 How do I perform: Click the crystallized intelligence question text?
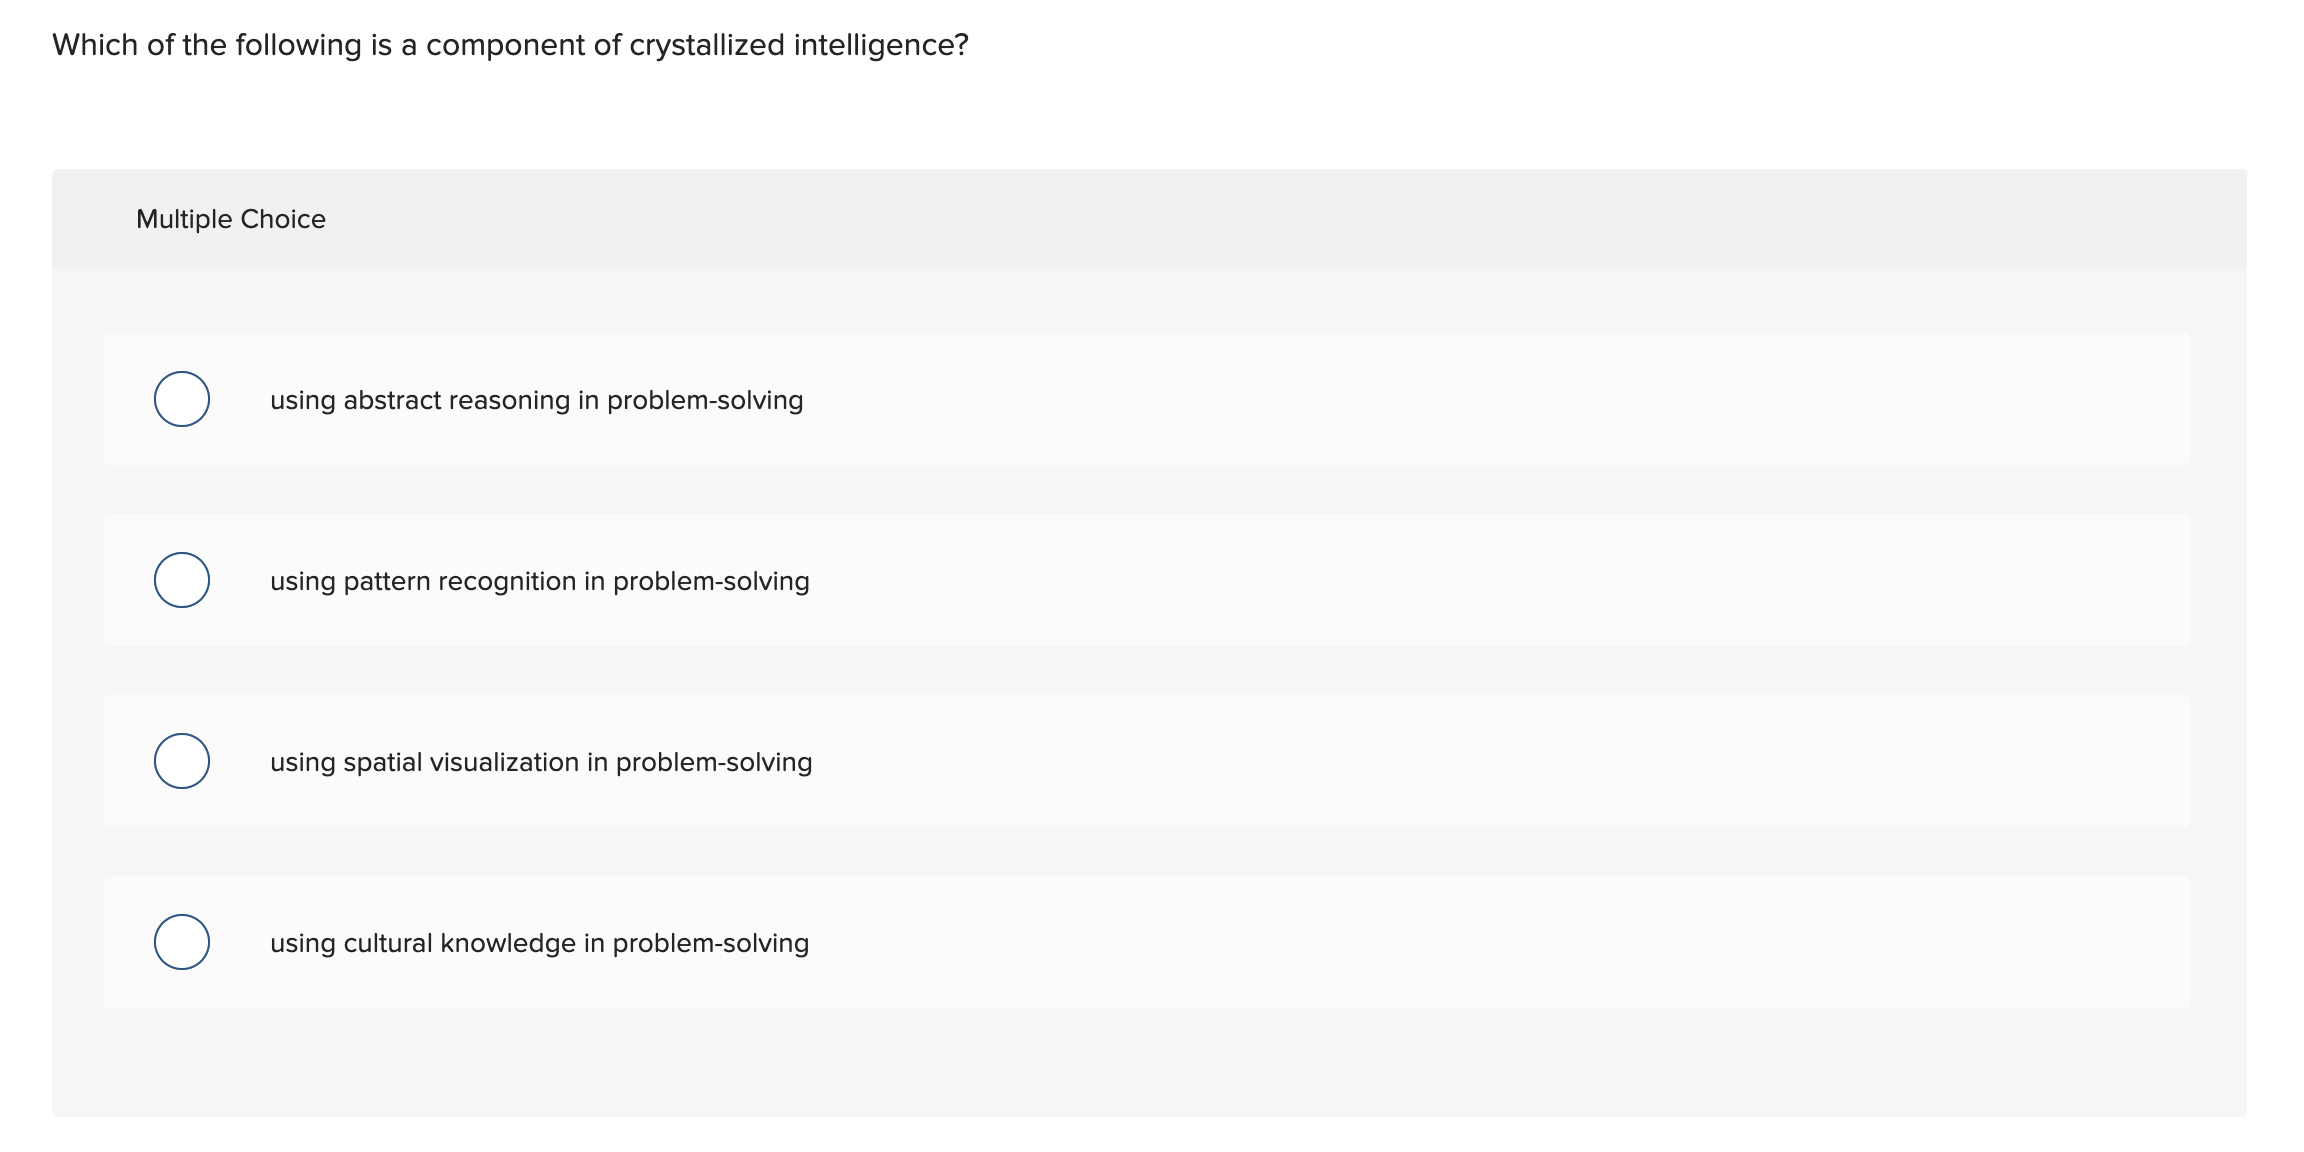tap(510, 43)
